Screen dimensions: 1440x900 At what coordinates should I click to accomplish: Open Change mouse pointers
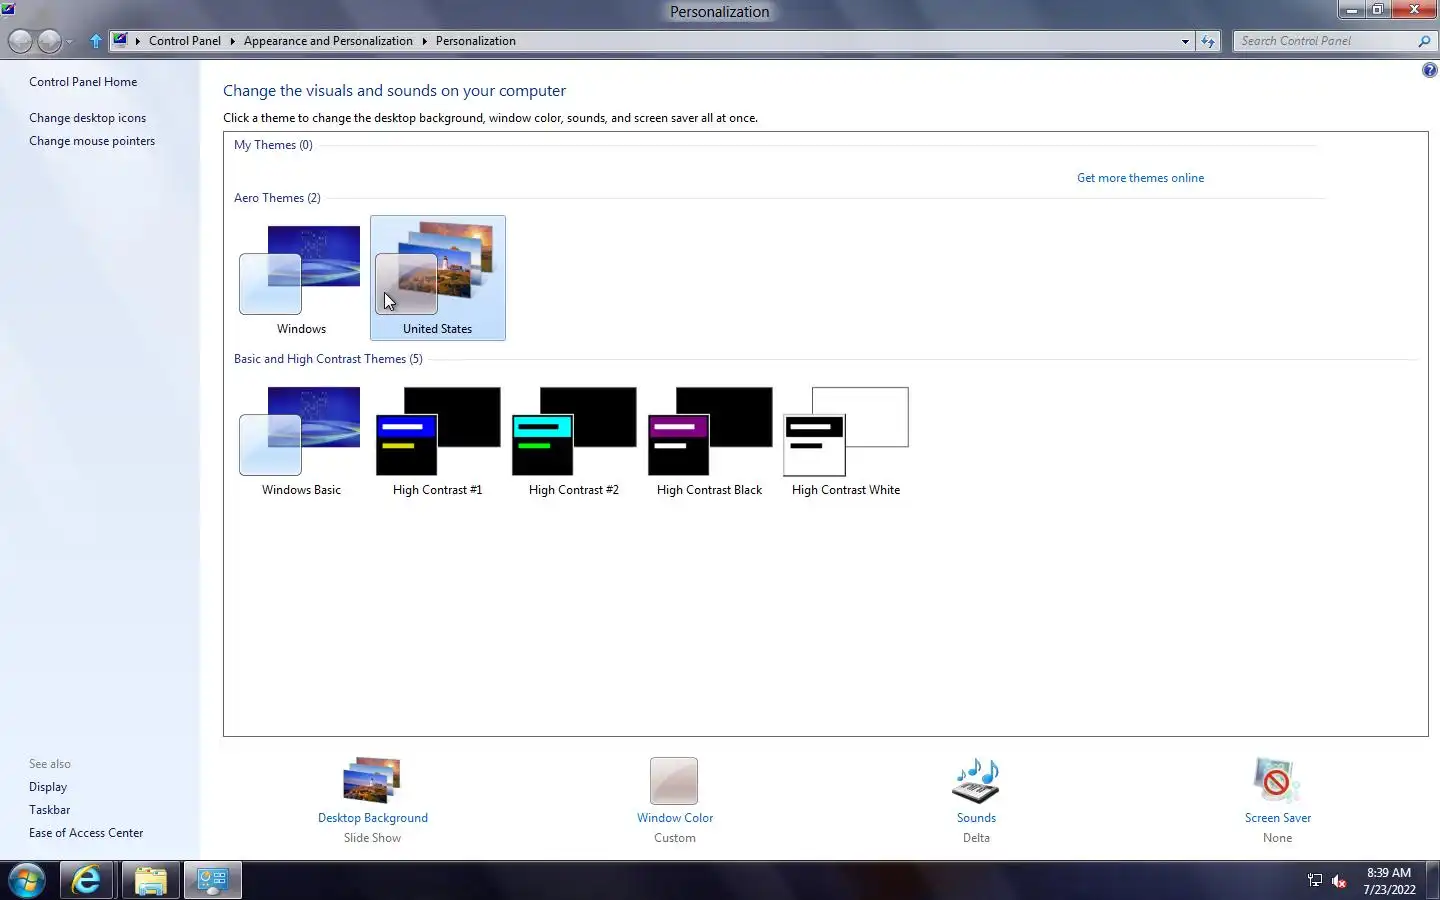[x=92, y=141]
